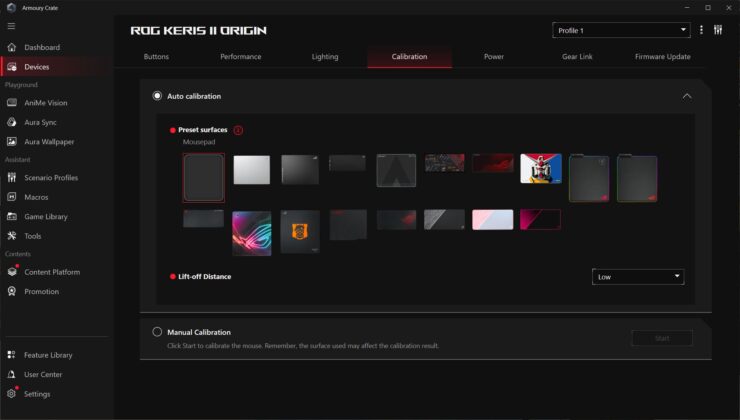Open Scenario Profiles label in sidebar
Image resolution: width=740 pixels, height=420 pixels.
(51, 177)
